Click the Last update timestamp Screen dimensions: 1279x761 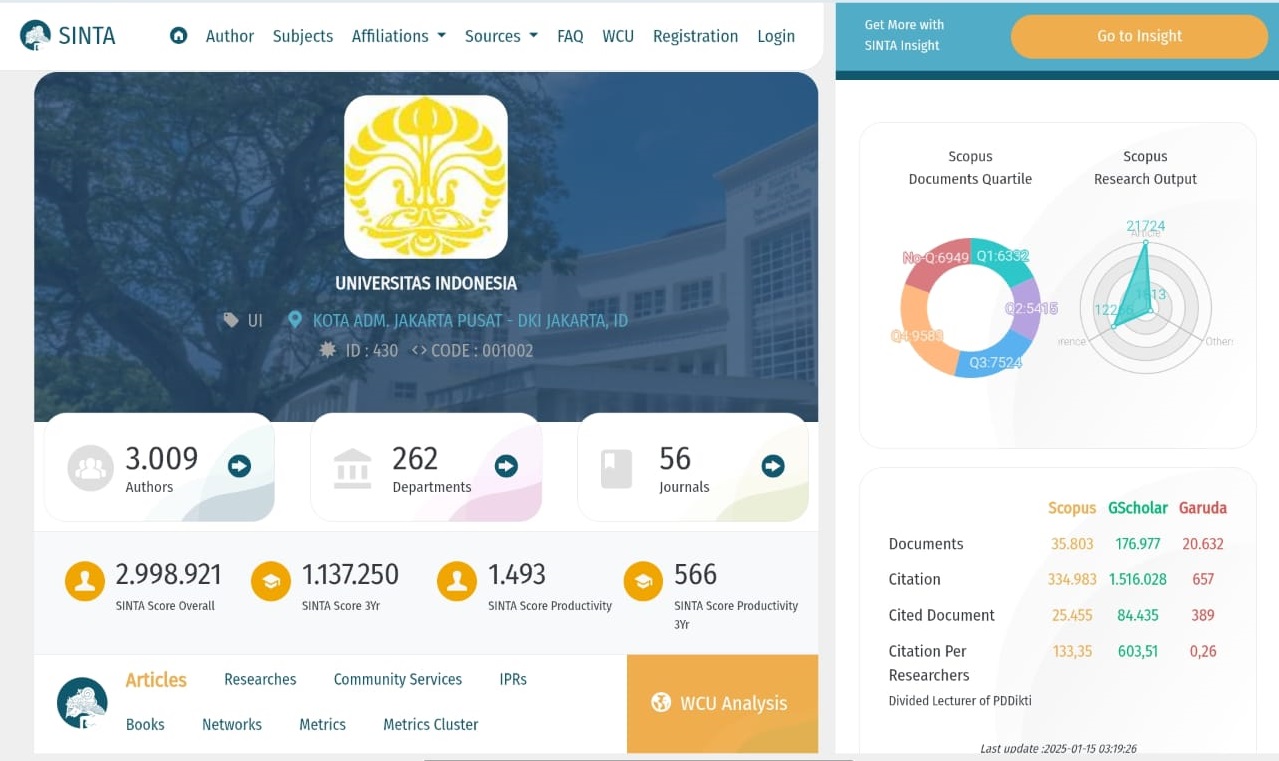click(1058, 748)
